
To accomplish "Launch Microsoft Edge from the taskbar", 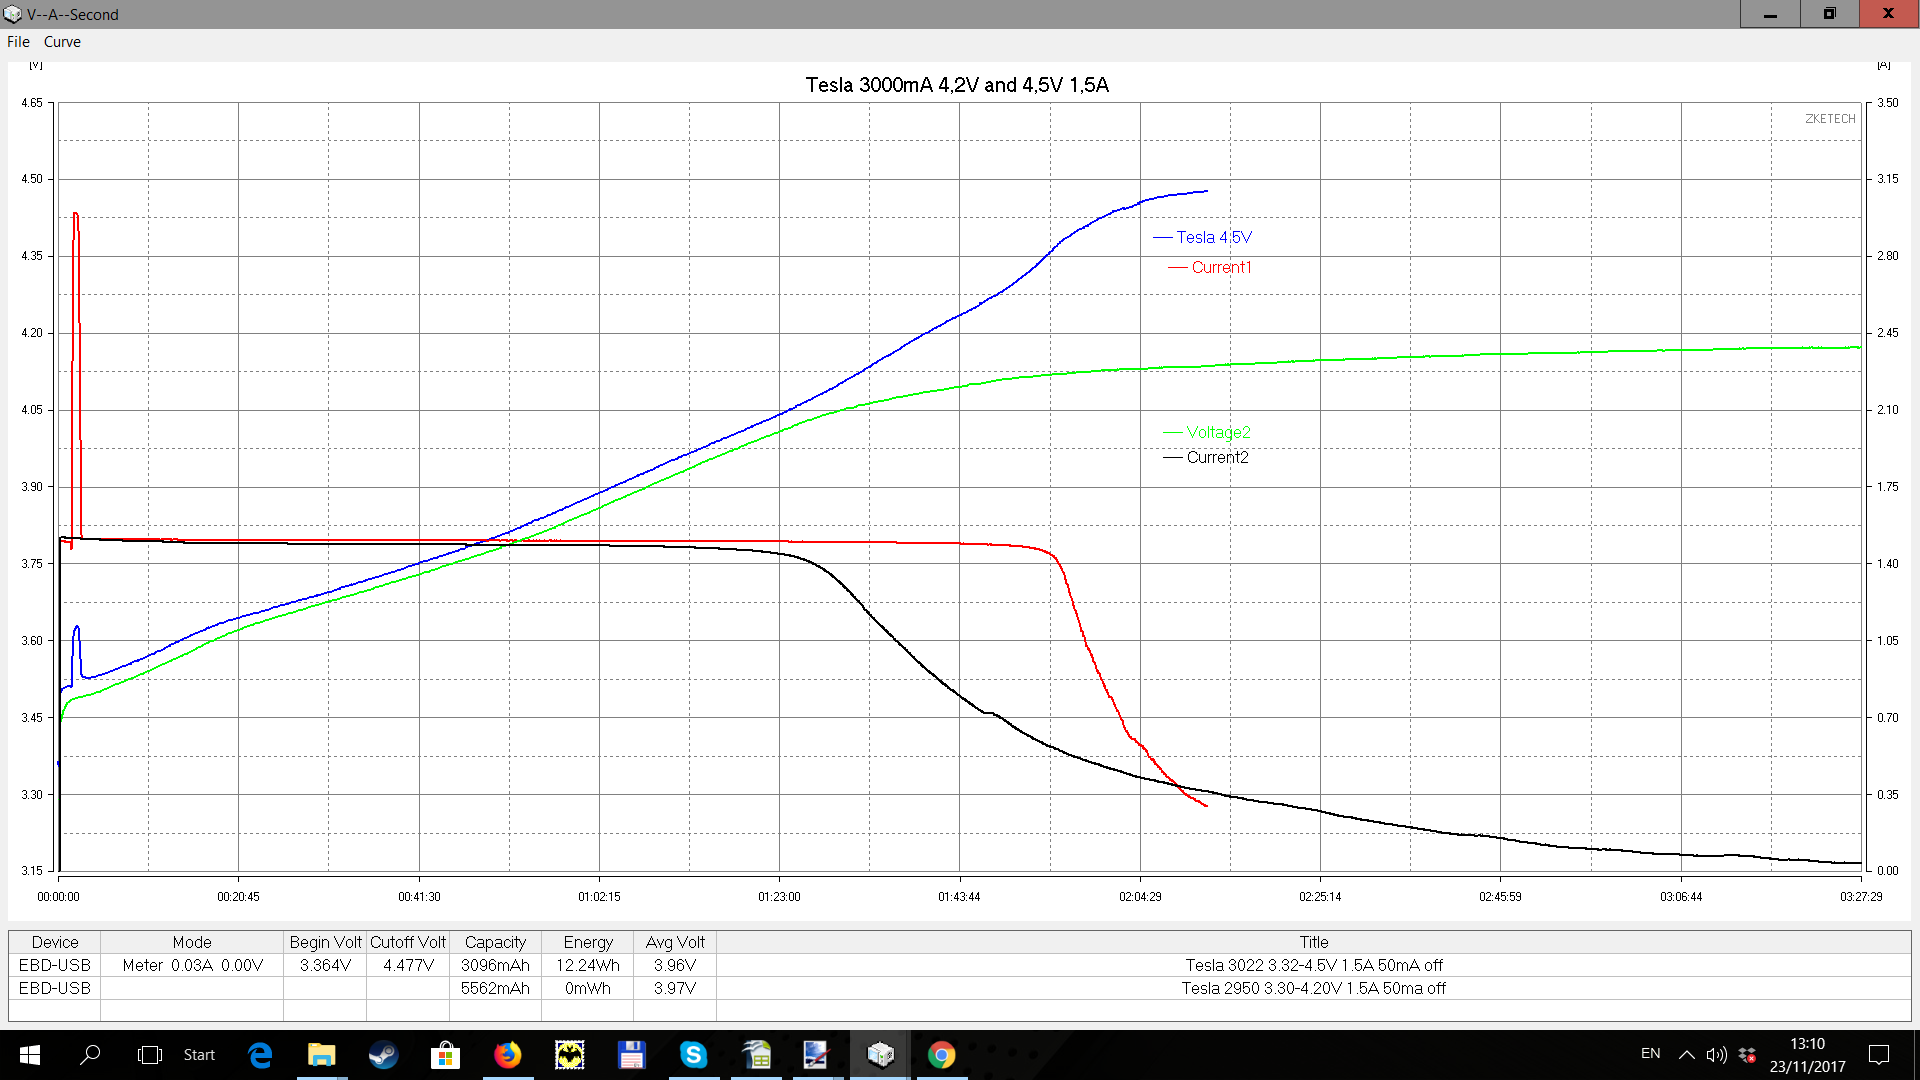I will [x=260, y=1055].
